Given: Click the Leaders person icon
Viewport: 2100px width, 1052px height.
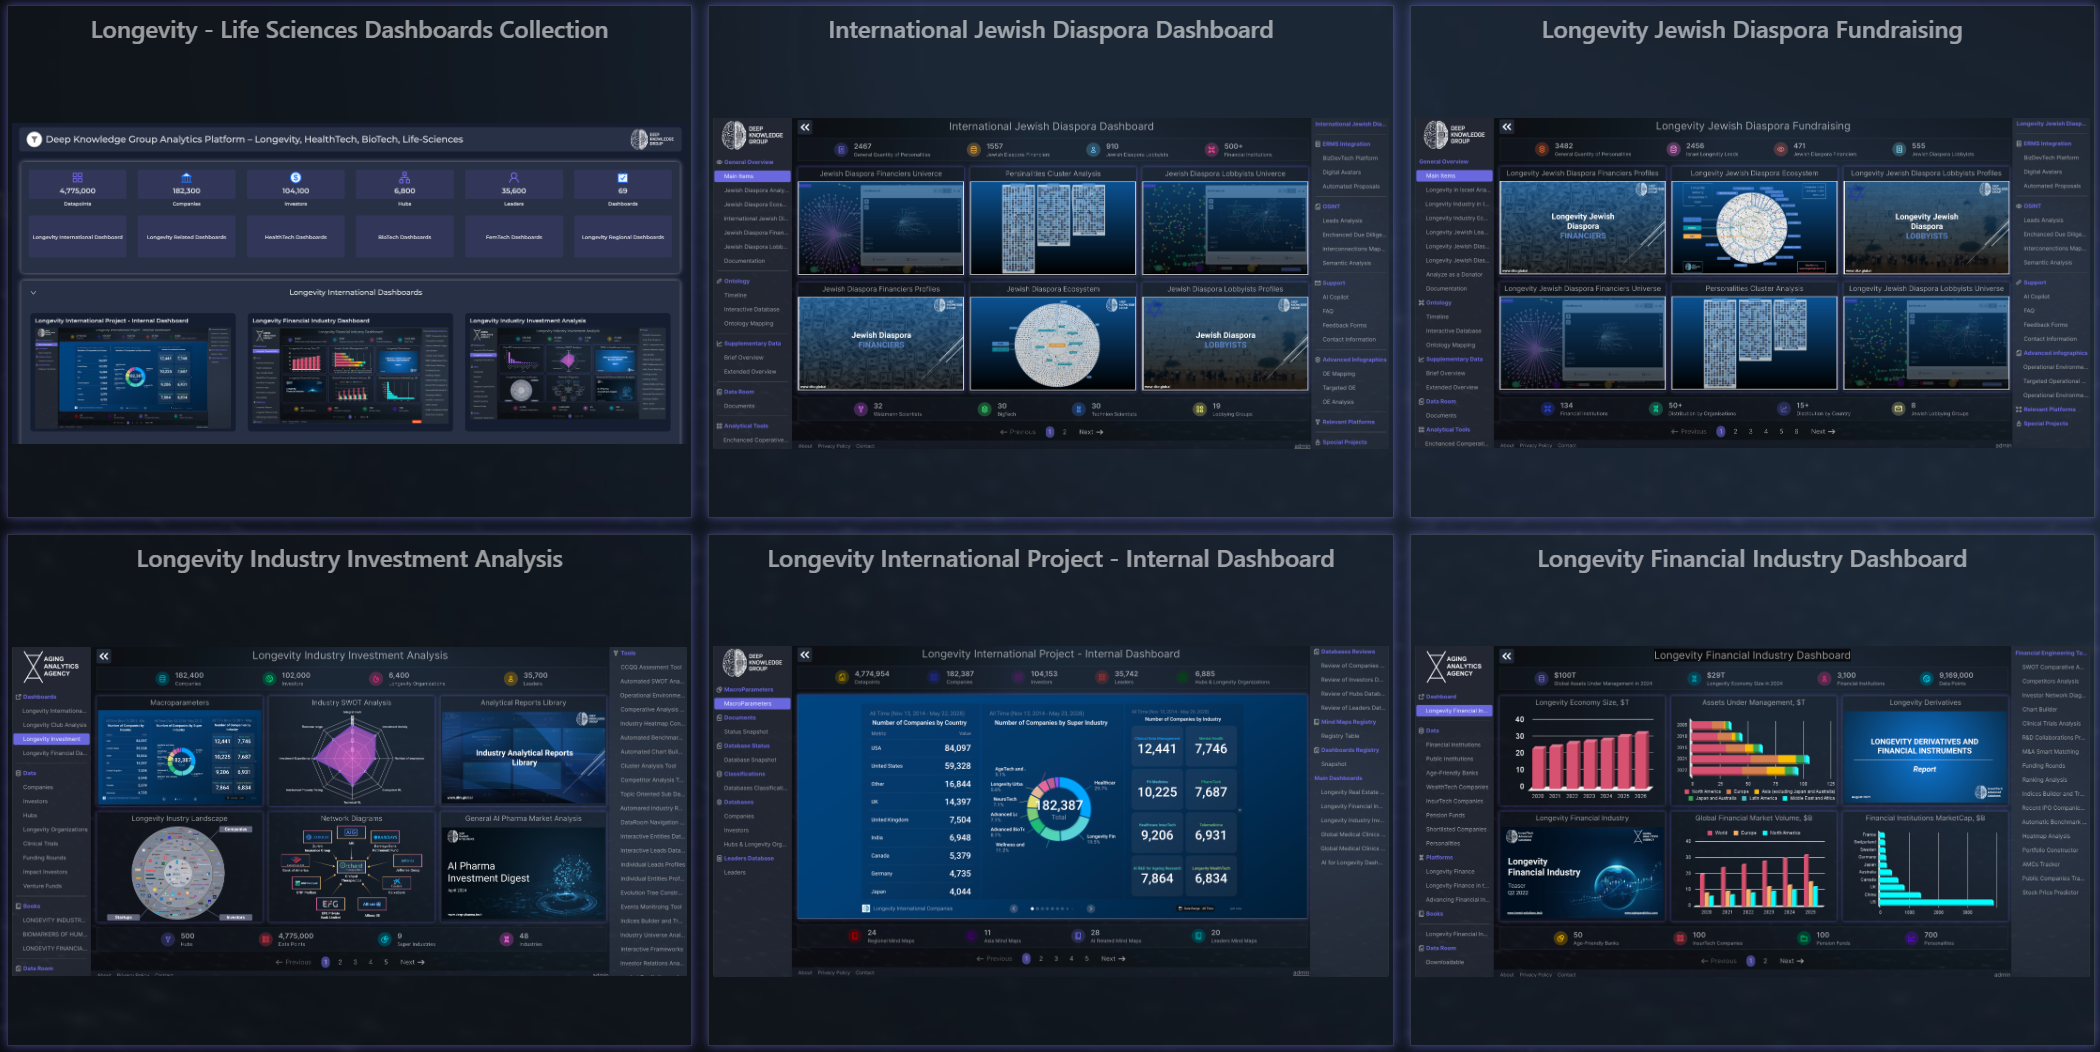Looking at the screenshot, I should [513, 178].
